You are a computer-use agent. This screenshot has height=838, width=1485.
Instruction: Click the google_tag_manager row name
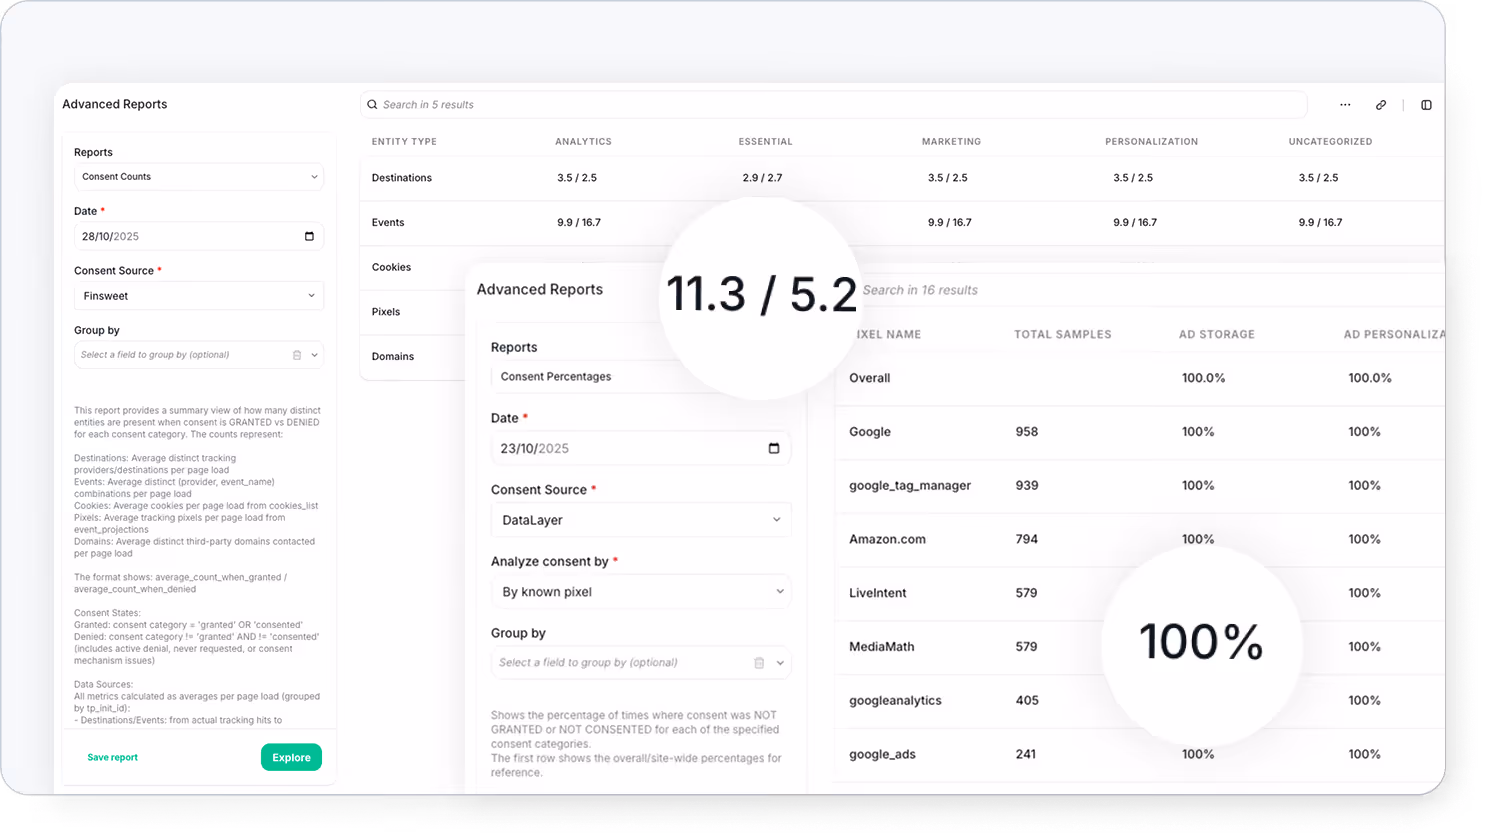click(910, 485)
